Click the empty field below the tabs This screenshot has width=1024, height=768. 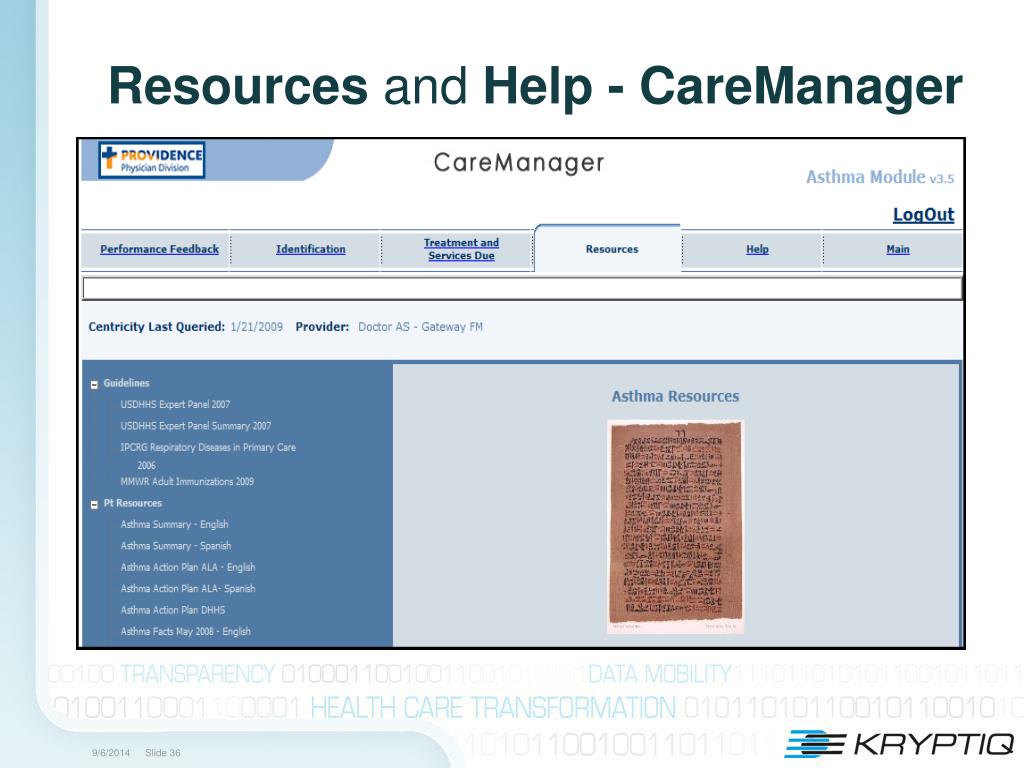(x=522, y=289)
